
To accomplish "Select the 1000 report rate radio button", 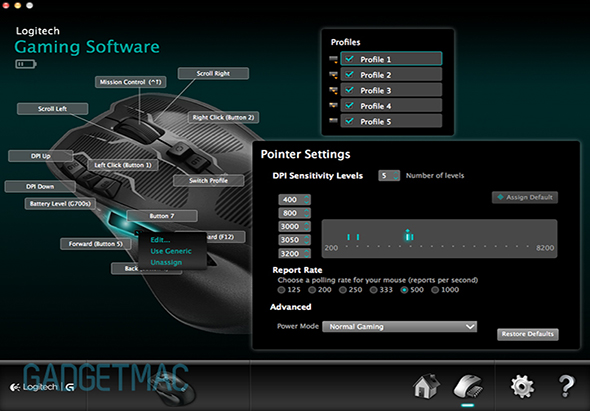I will pyautogui.click(x=435, y=290).
